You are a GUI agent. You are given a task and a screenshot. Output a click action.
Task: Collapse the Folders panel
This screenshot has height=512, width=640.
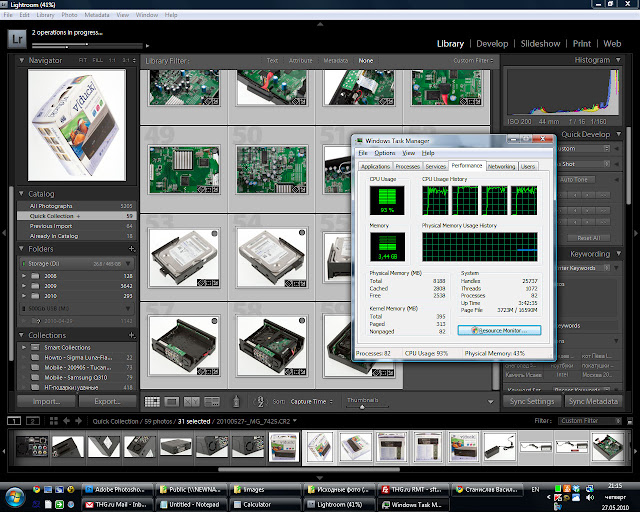[21, 248]
